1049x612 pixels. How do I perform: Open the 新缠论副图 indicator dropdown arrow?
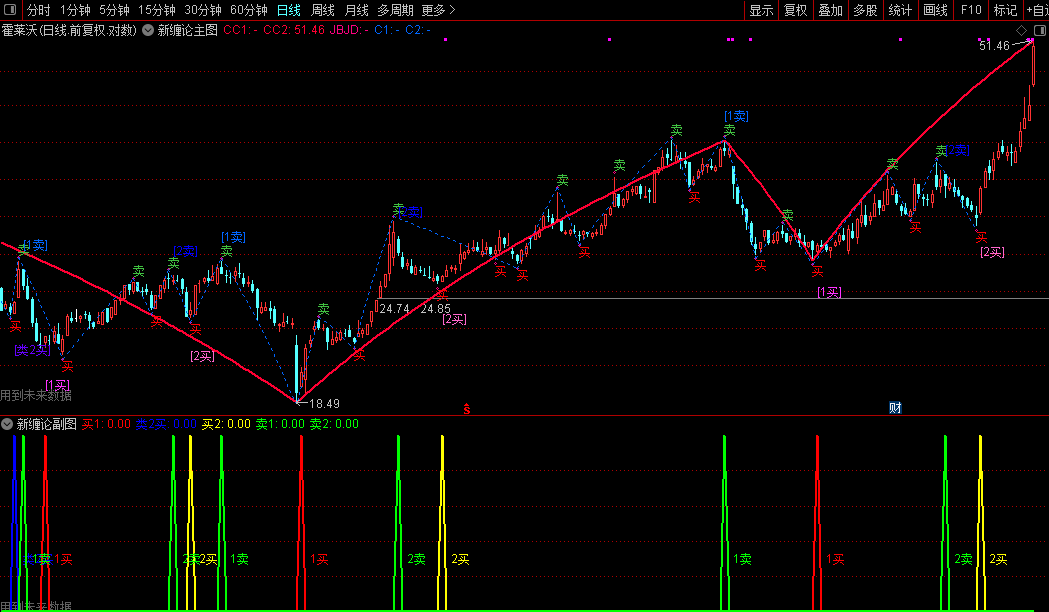coord(7,424)
